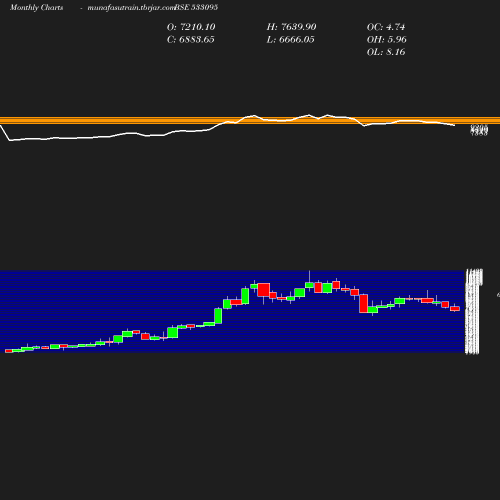Click the candlestick price axis labels column
The height and width of the screenshot is (500, 500).
[473, 312]
